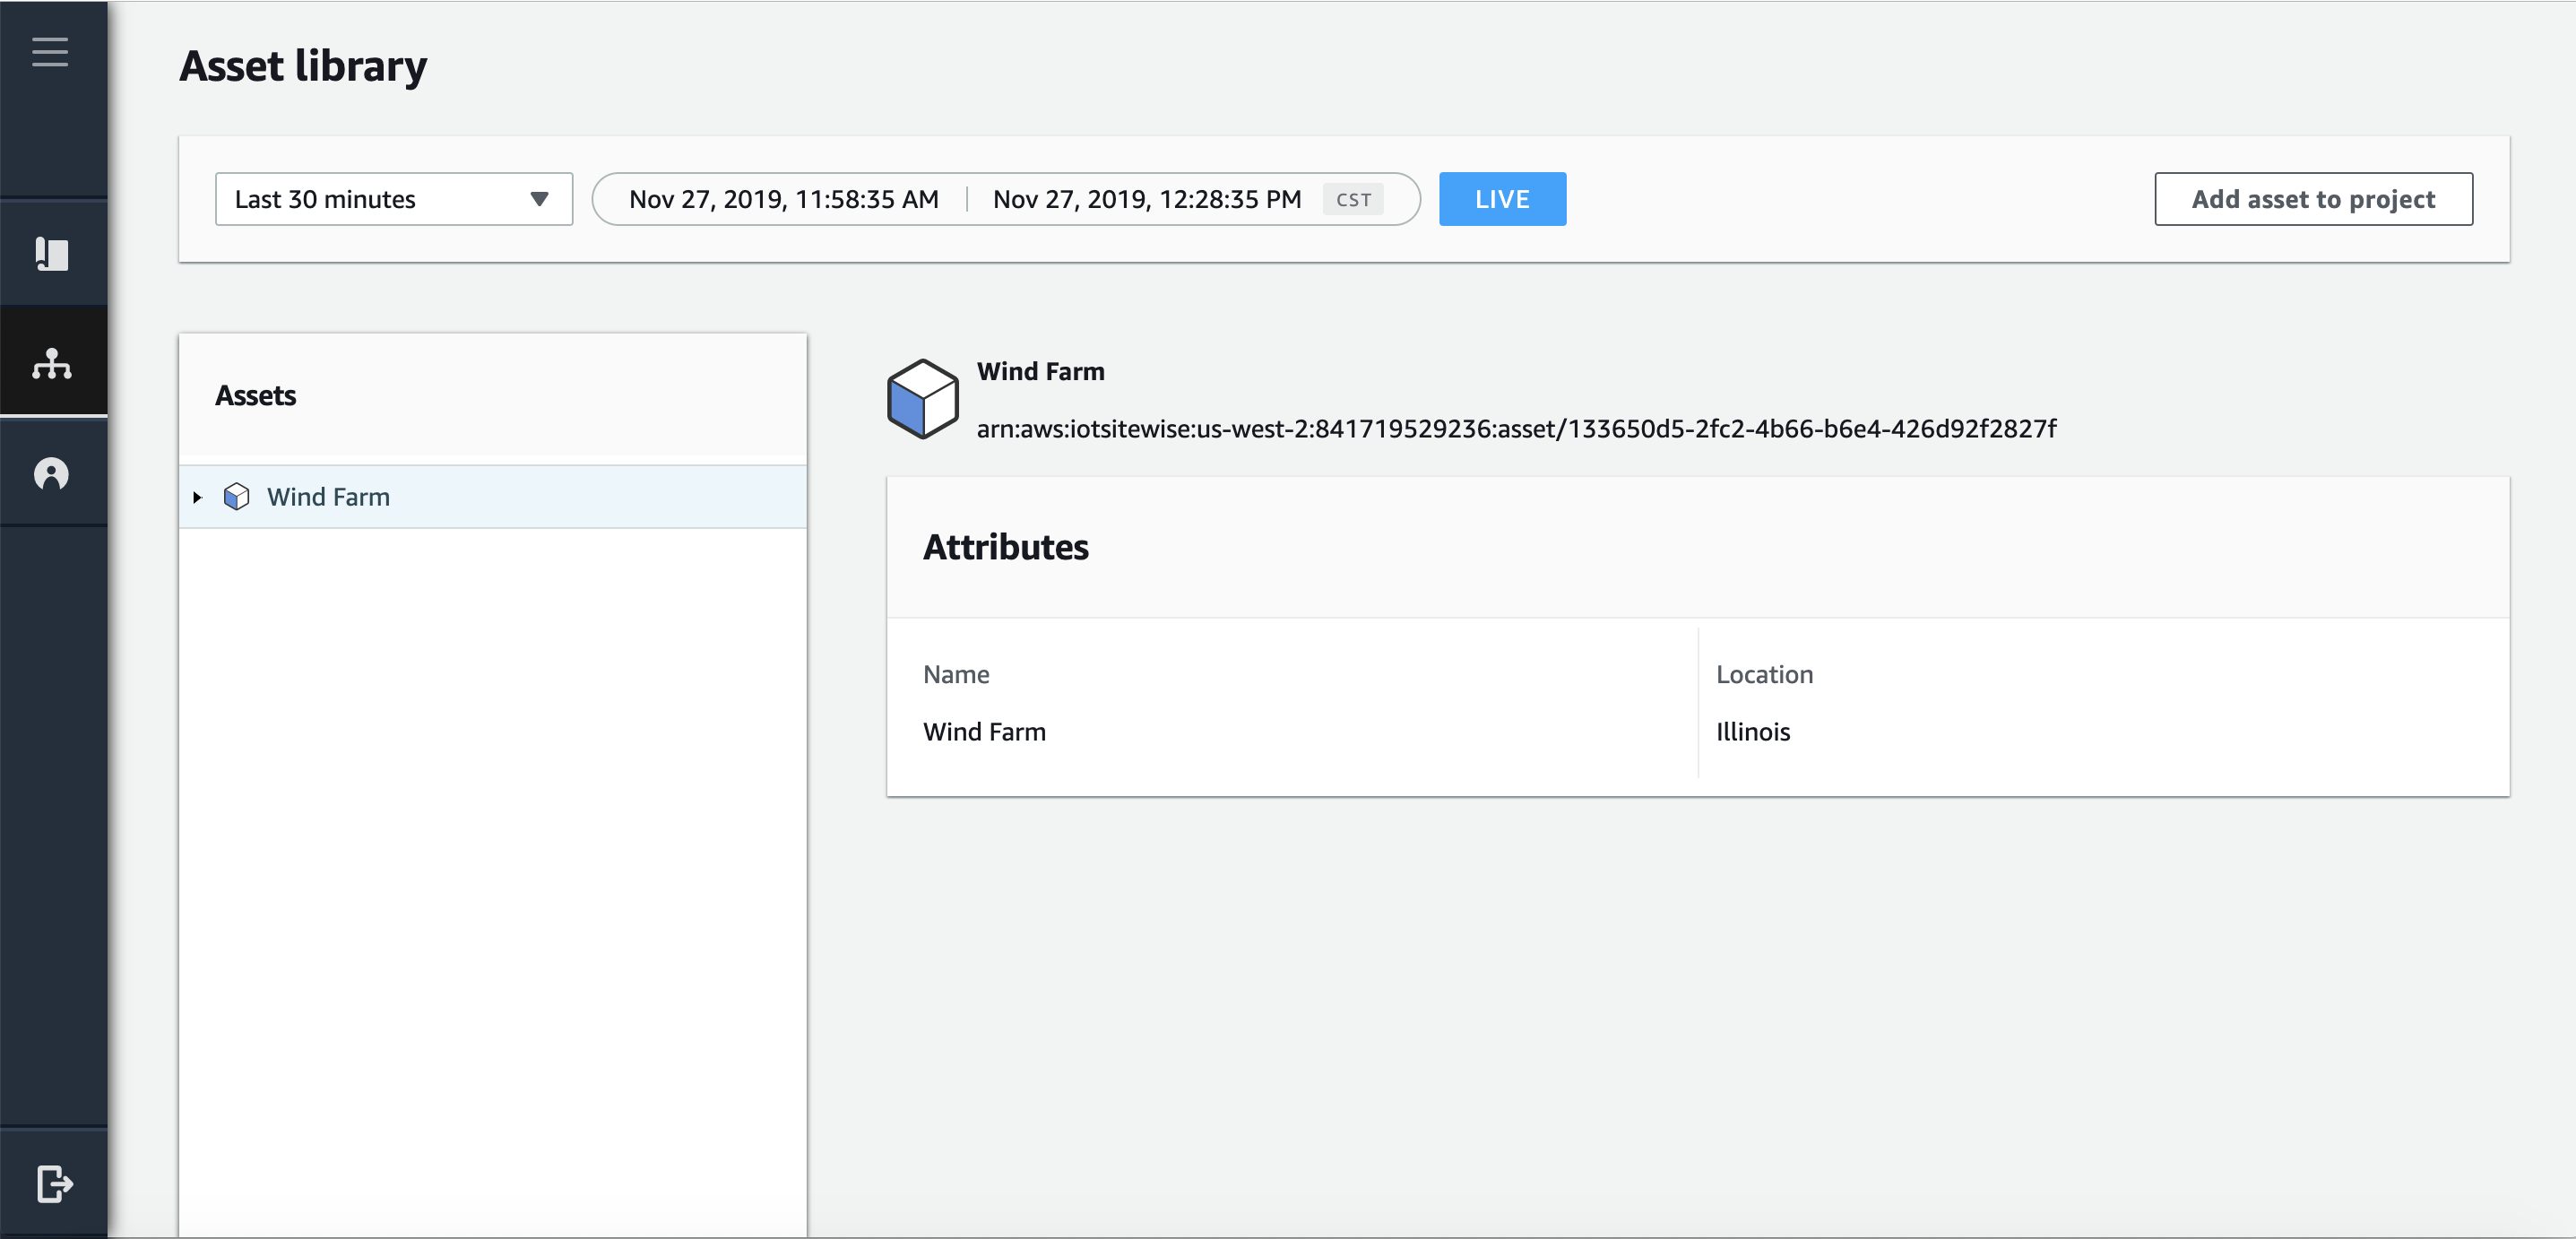The width and height of the screenshot is (2576, 1239).
Task: Click the end time Nov 27 12:28:35 PM
Action: click(x=1146, y=199)
